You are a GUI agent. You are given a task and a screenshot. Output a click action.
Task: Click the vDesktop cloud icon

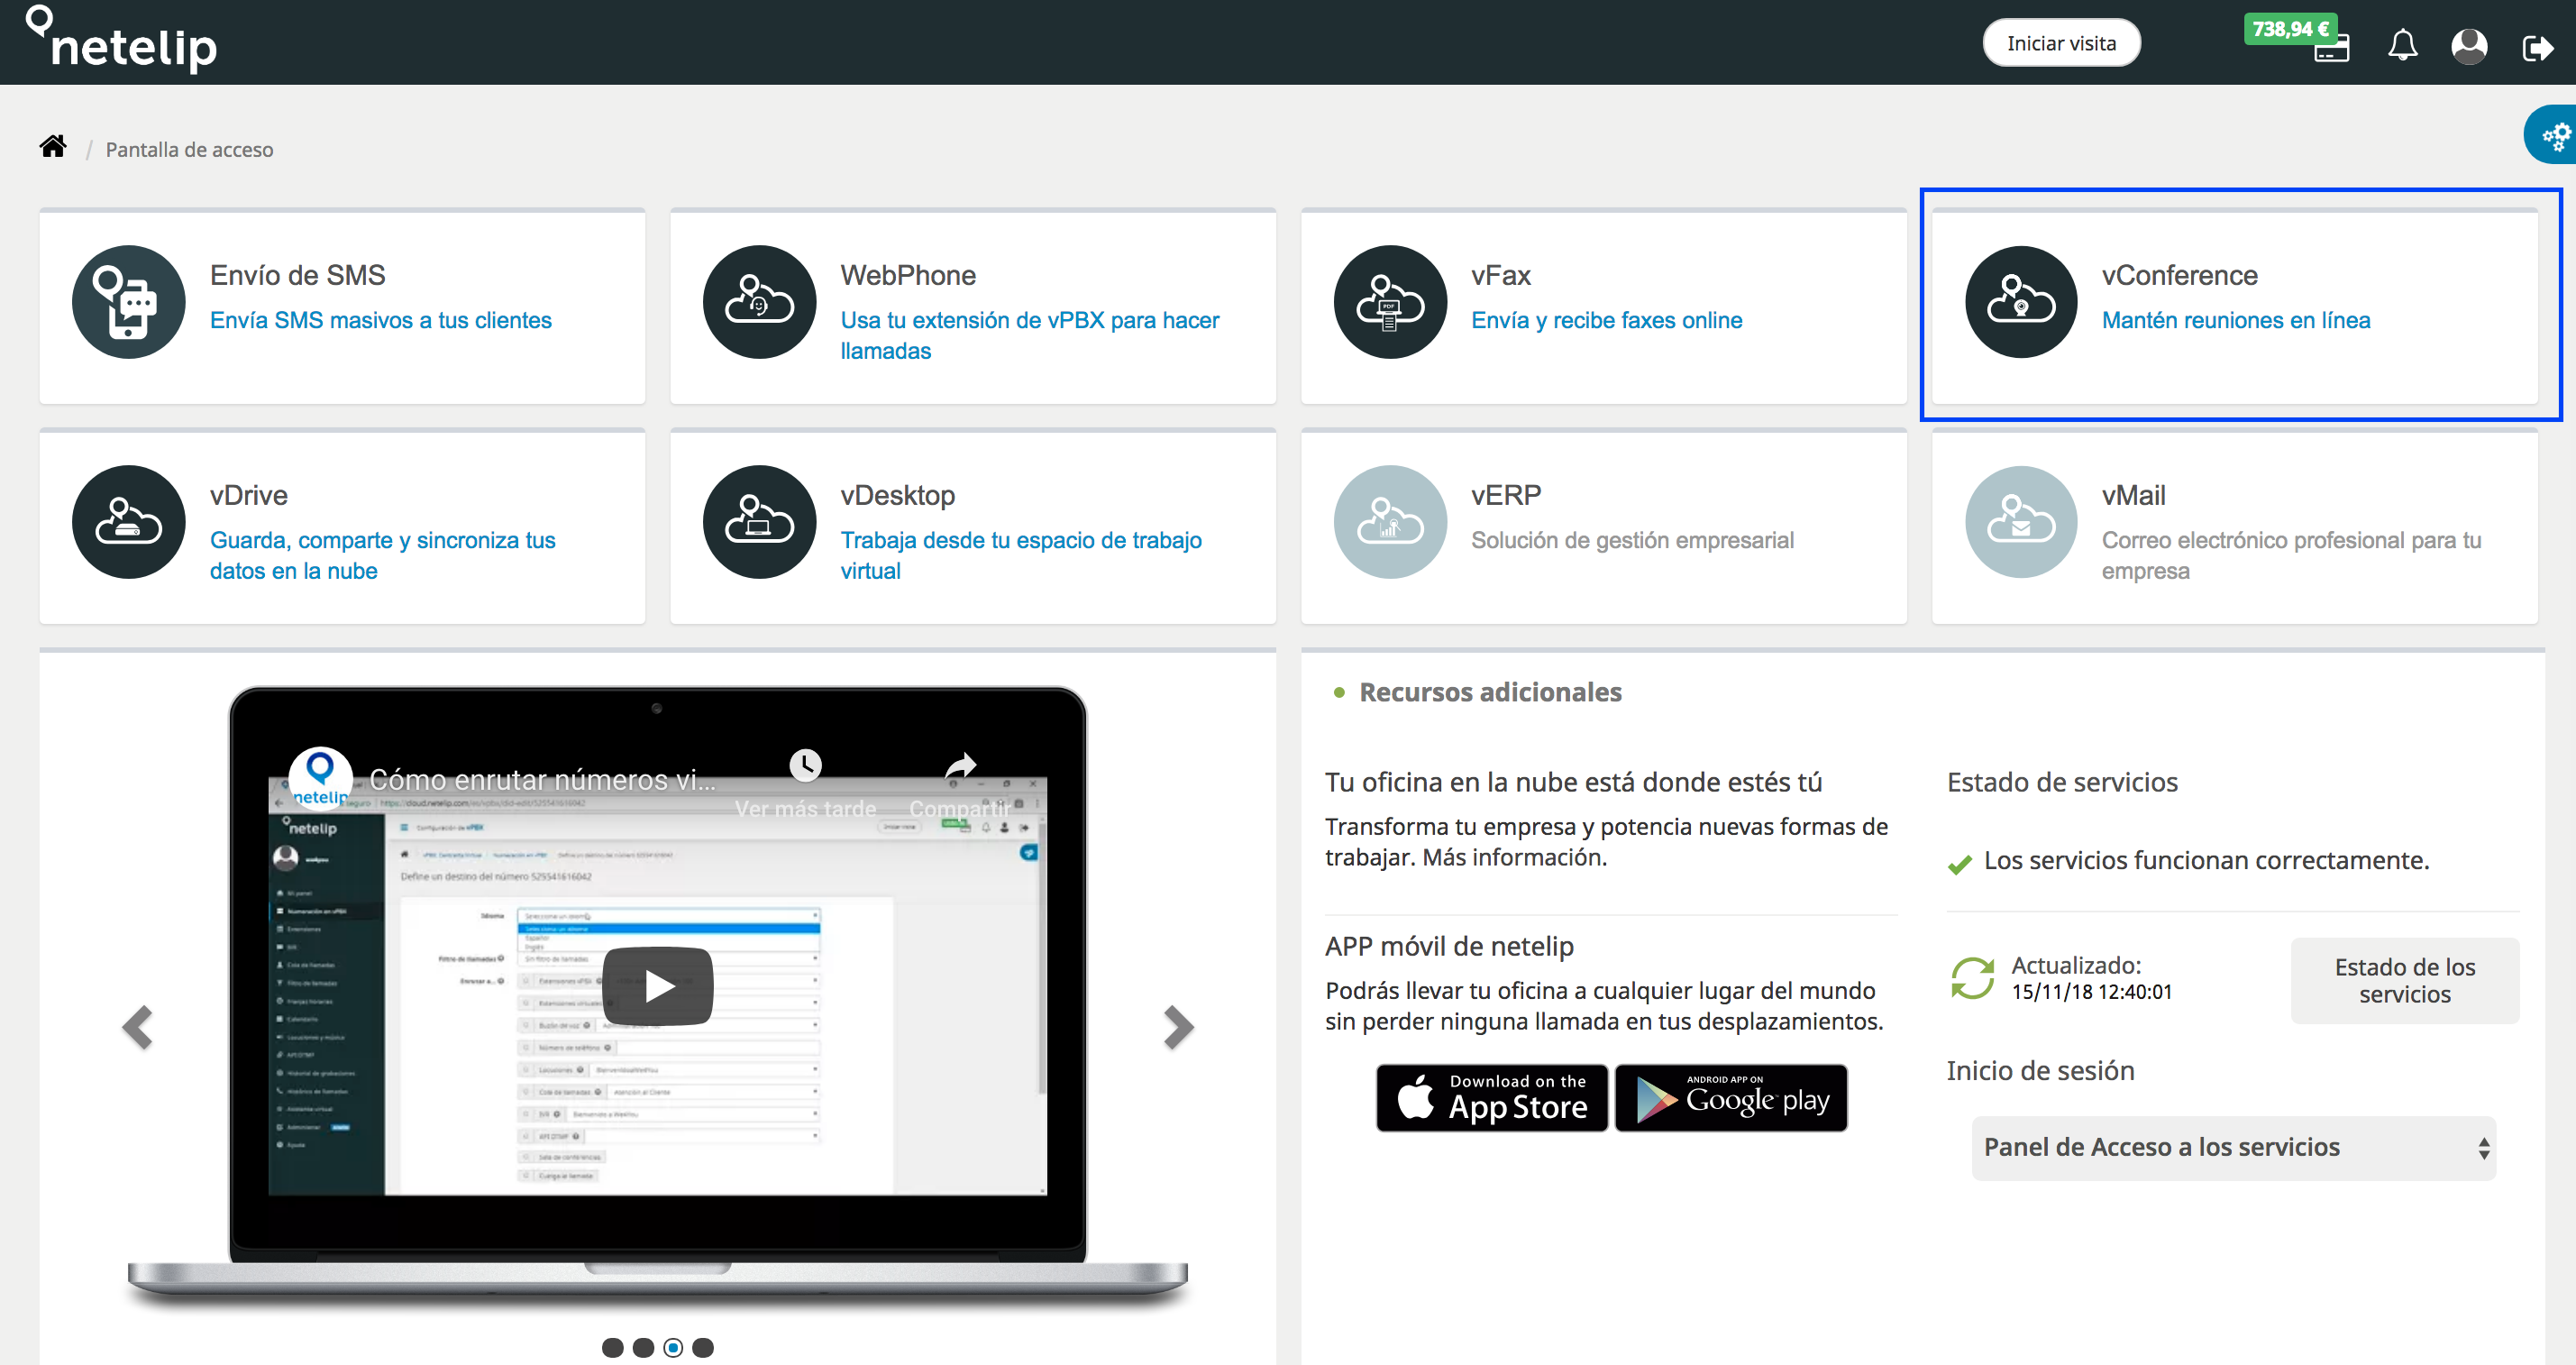(x=759, y=521)
